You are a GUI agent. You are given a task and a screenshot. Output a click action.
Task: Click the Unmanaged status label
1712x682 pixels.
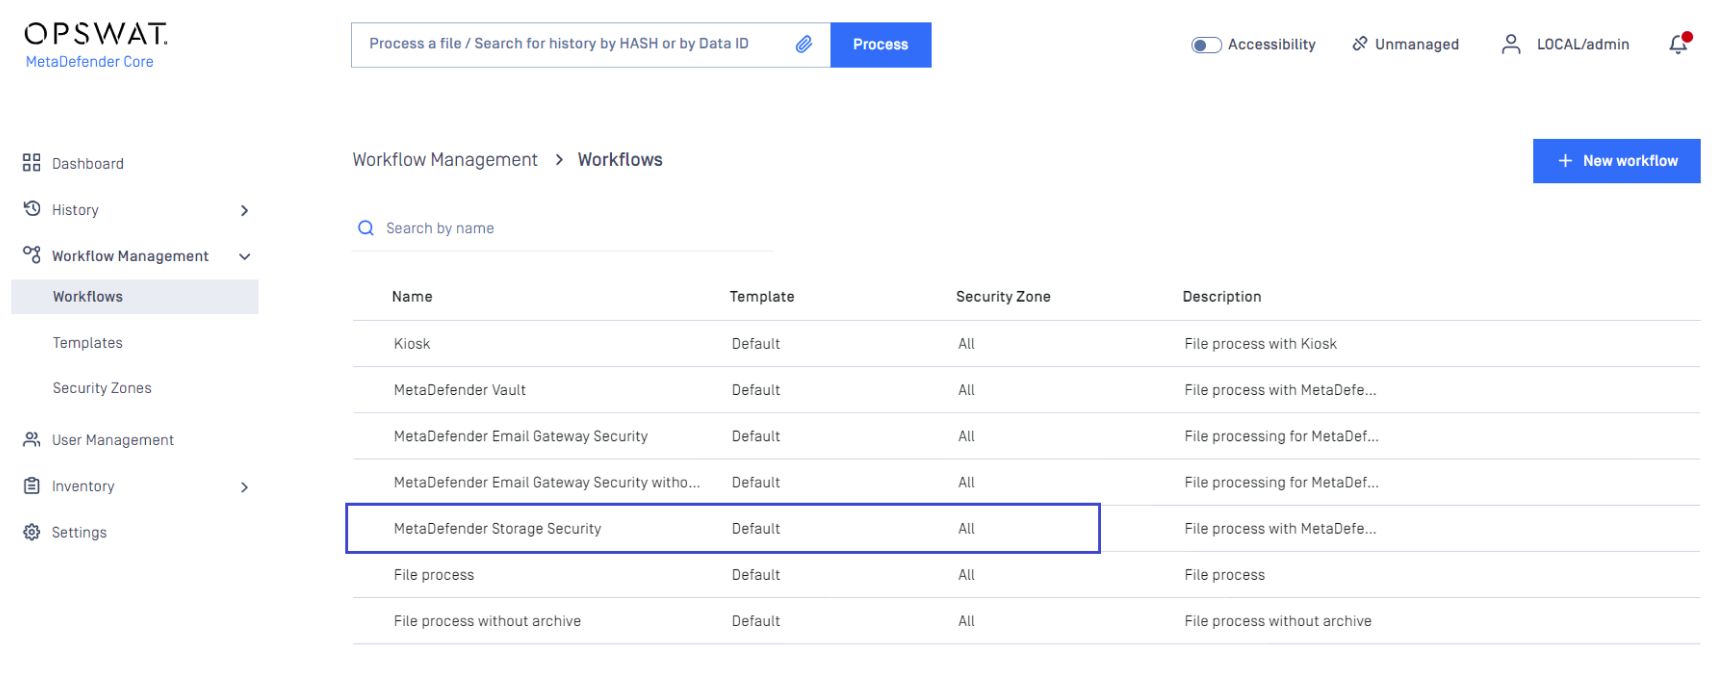(x=1417, y=44)
